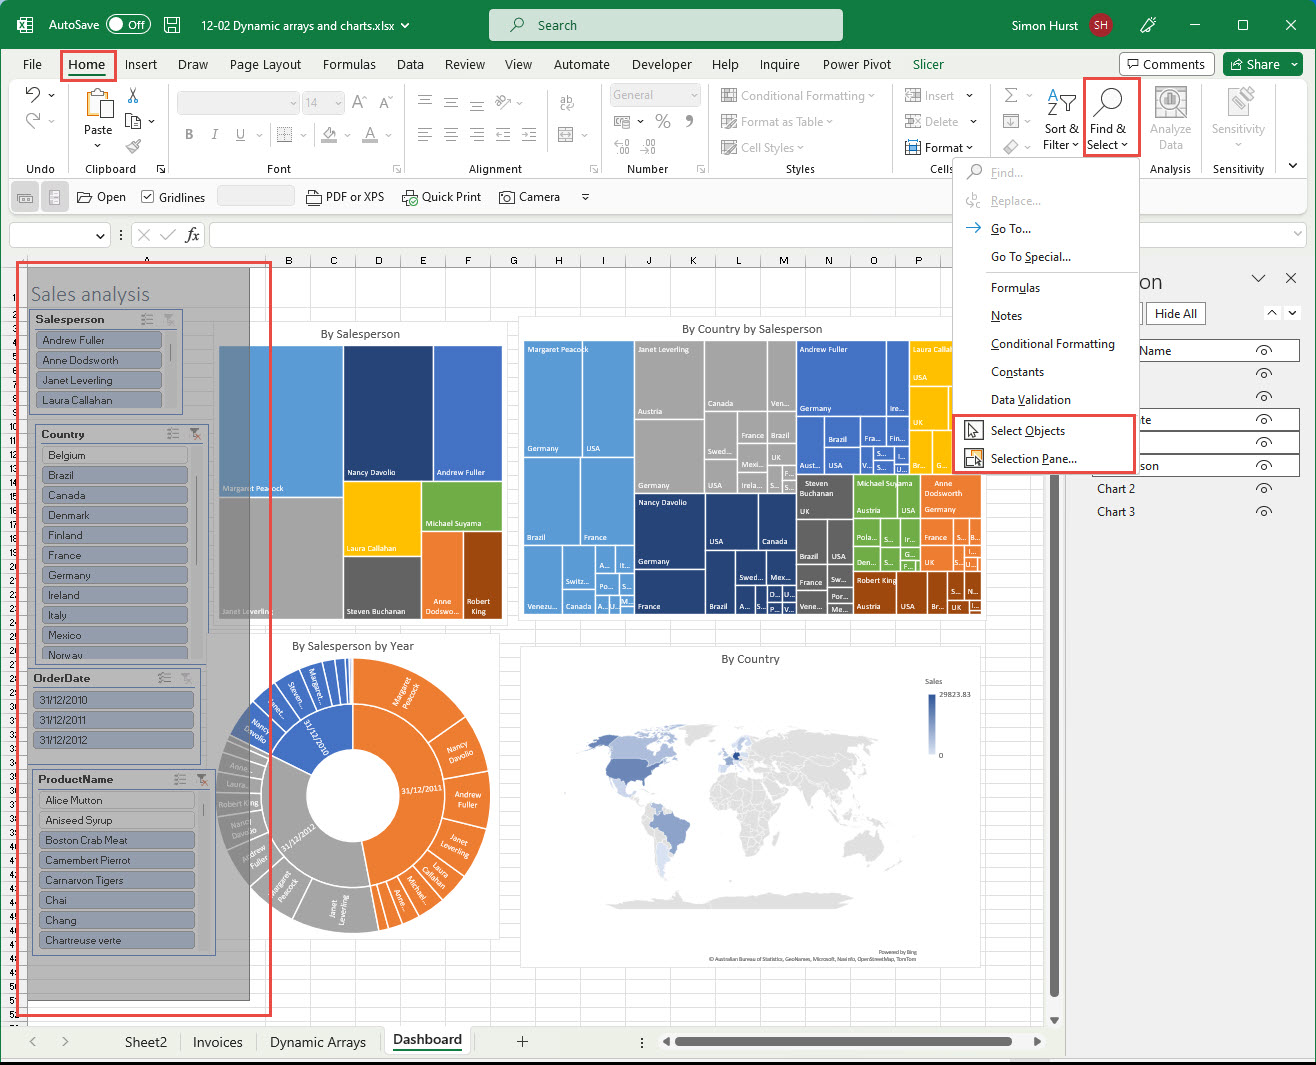
Task: Click inside the formula bar
Action: (600, 234)
